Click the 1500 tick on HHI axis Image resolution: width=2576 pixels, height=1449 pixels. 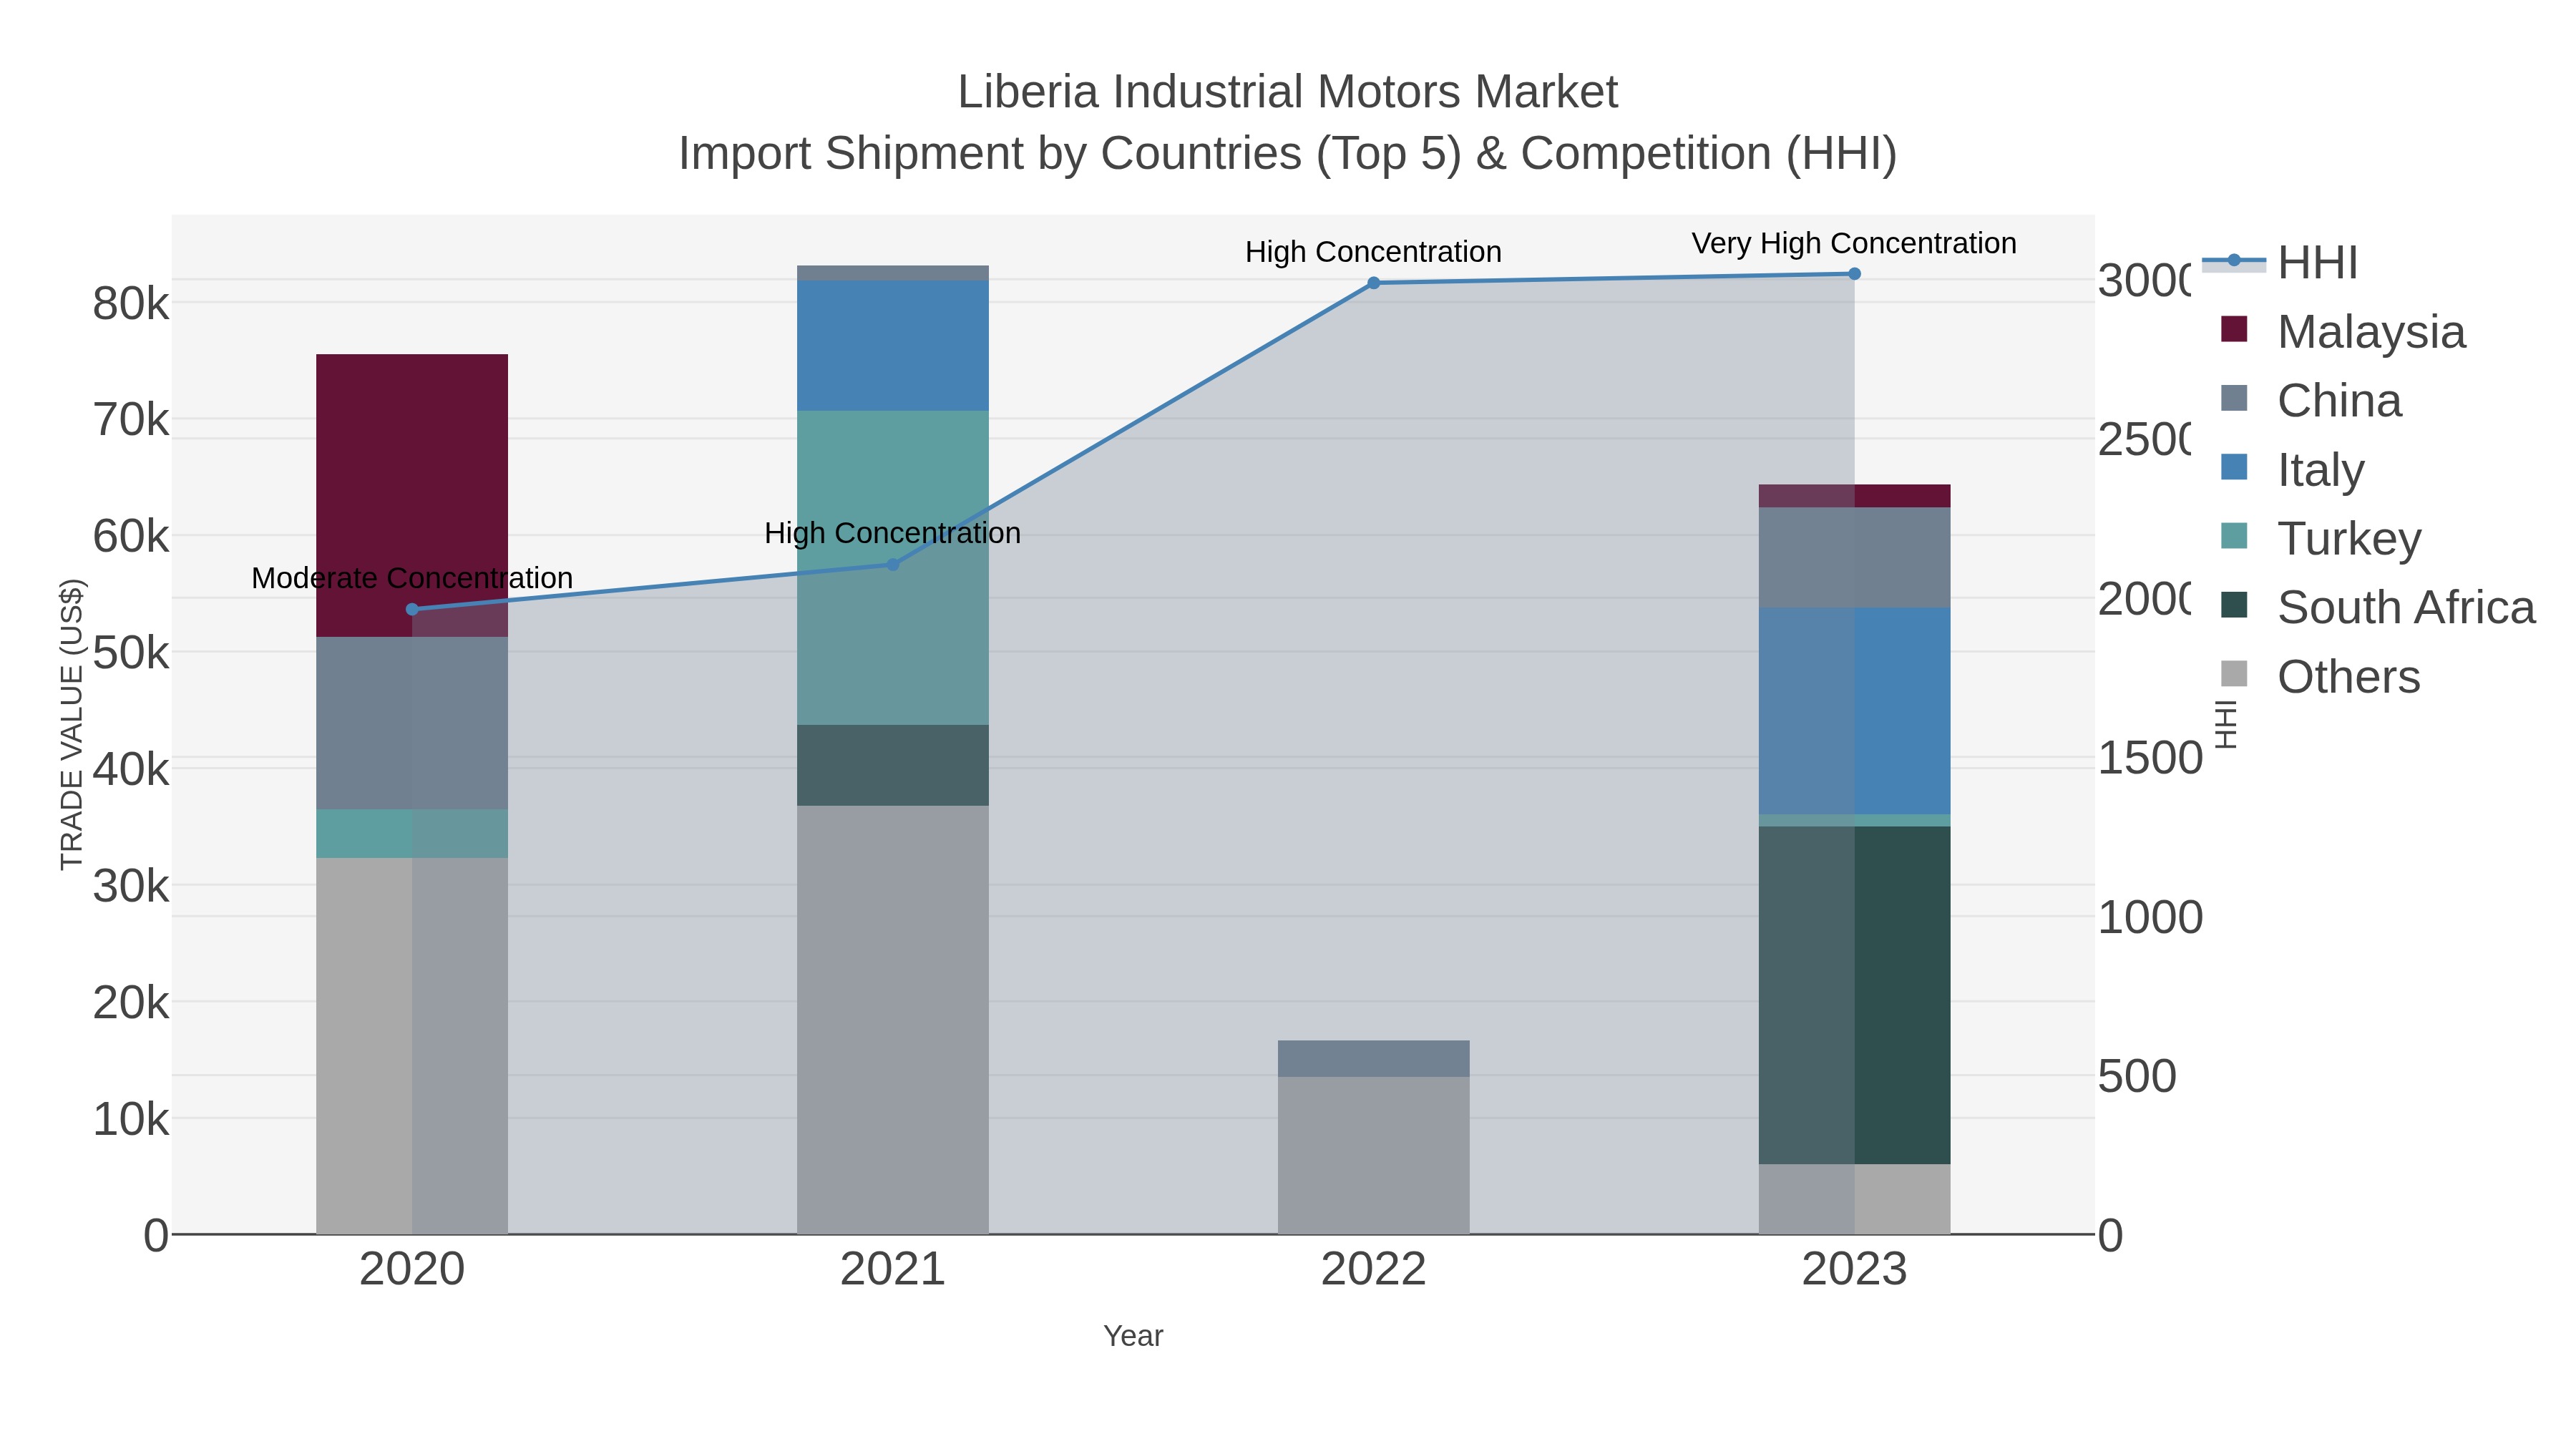click(2150, 758)
